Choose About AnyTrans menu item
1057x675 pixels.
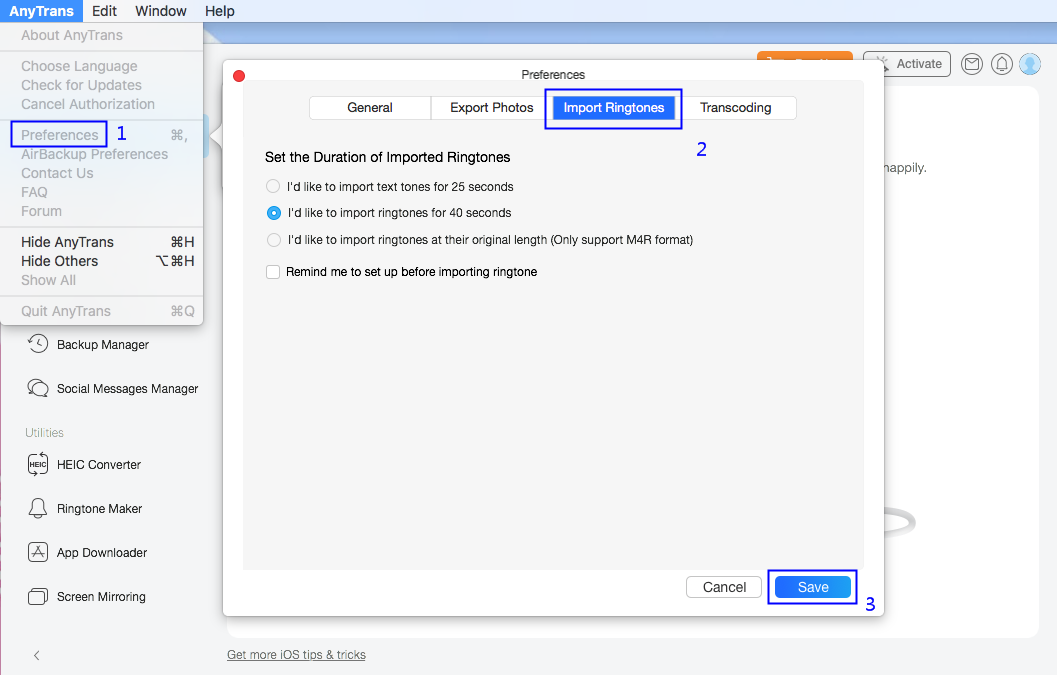tap(101, 35)
